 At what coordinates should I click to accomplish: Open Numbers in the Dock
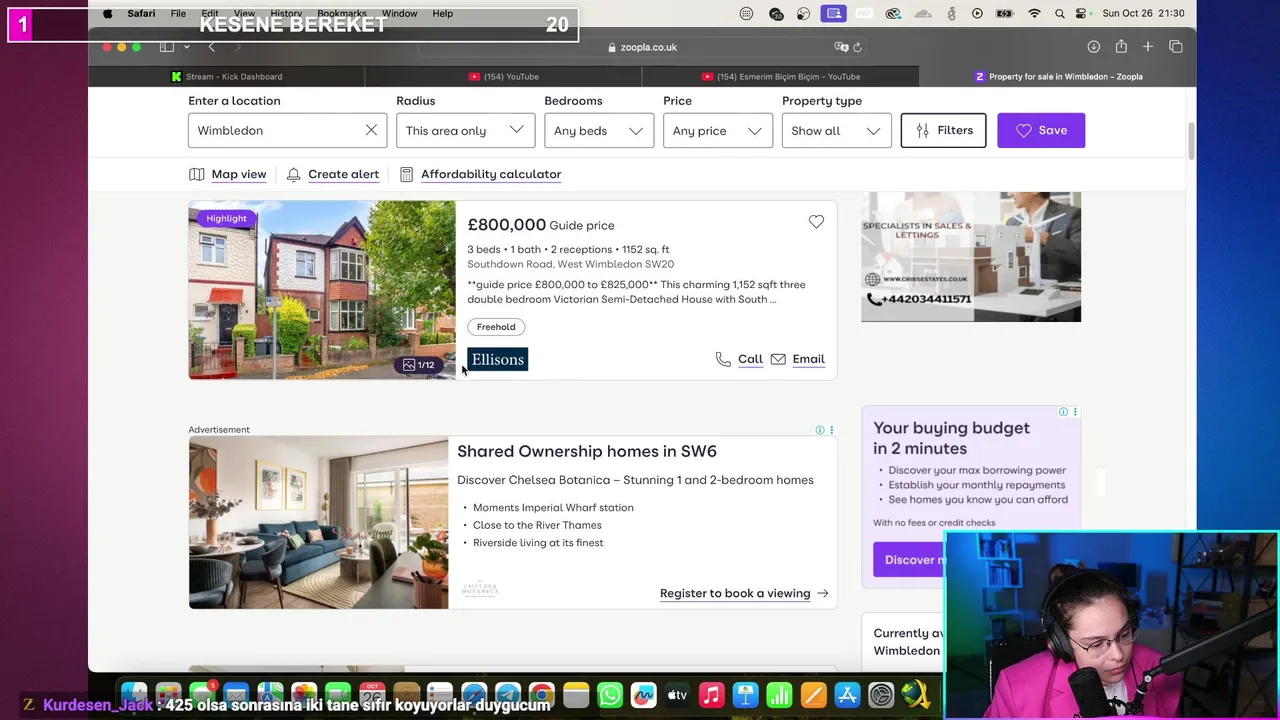[x=779, y=694]
